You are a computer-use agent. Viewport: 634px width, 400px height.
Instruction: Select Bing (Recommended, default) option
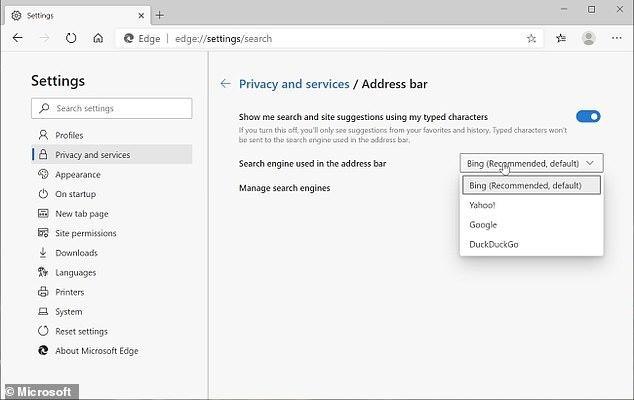531,185
